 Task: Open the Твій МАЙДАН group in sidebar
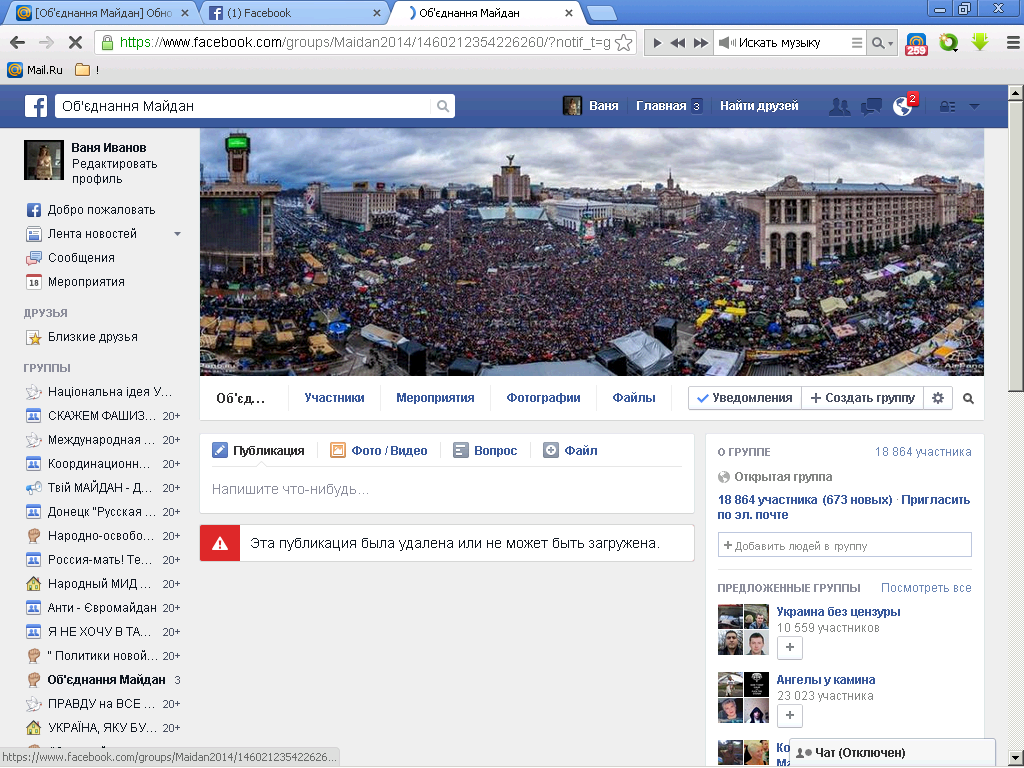pos(102,488)
